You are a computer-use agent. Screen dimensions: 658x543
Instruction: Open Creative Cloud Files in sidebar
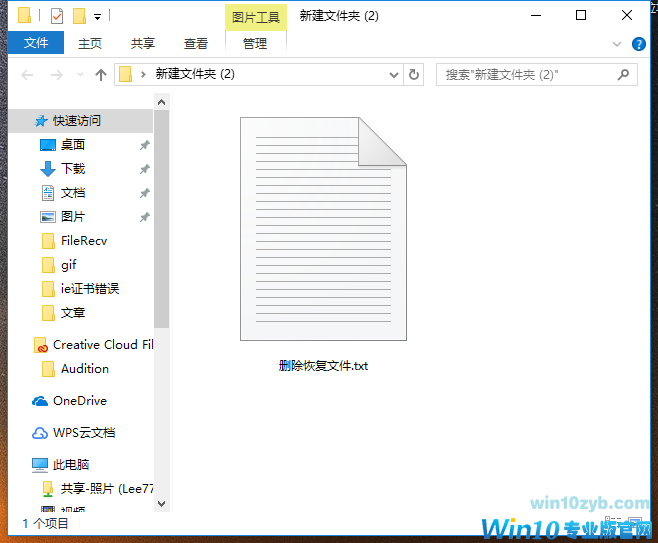pos(102,345)
